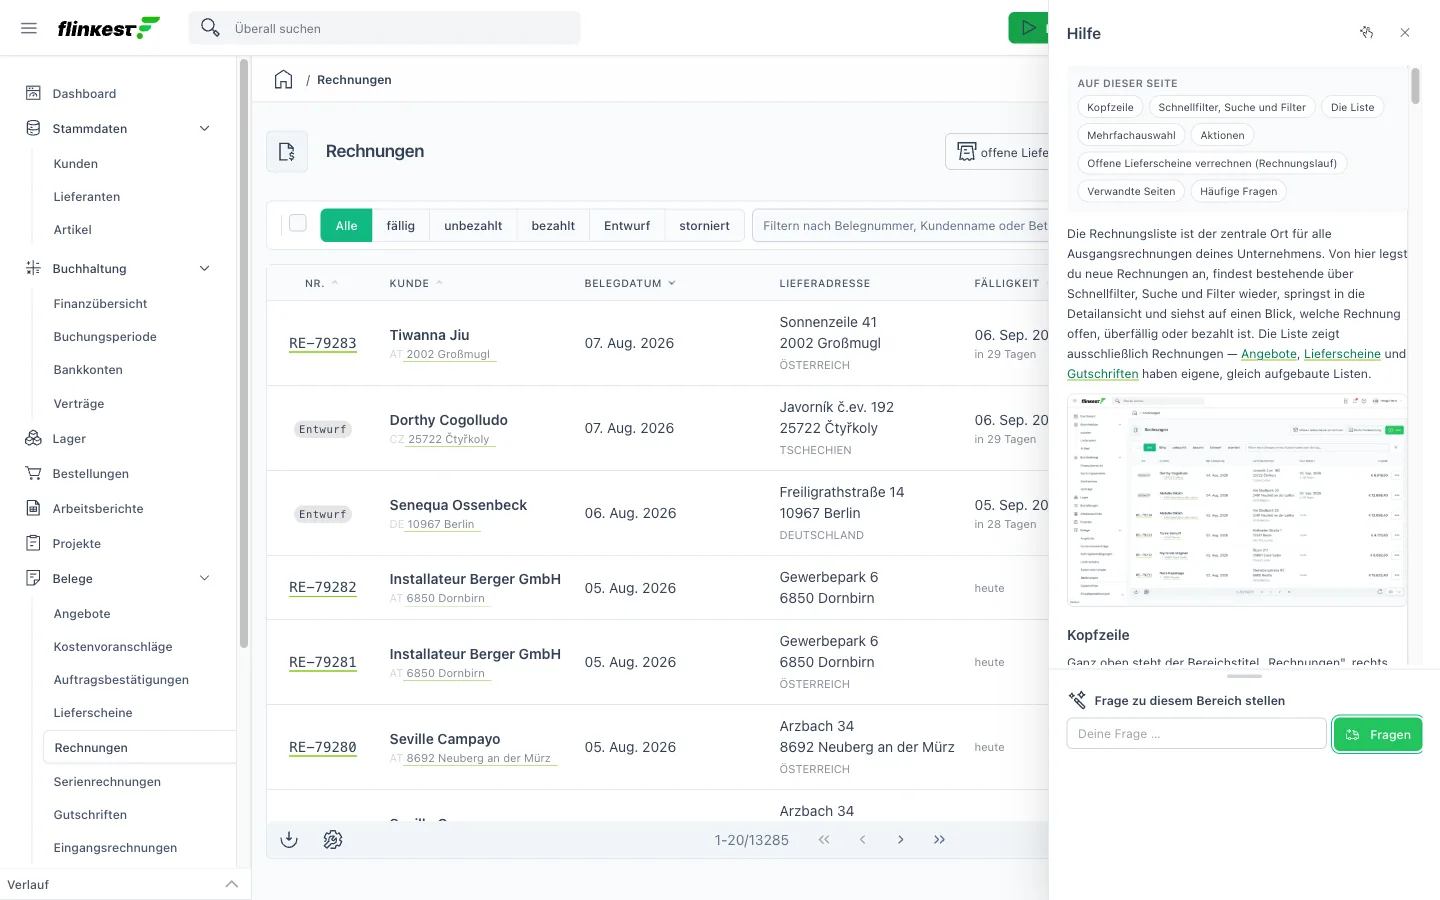Jump to last page arrow

(x=939, y=840)
